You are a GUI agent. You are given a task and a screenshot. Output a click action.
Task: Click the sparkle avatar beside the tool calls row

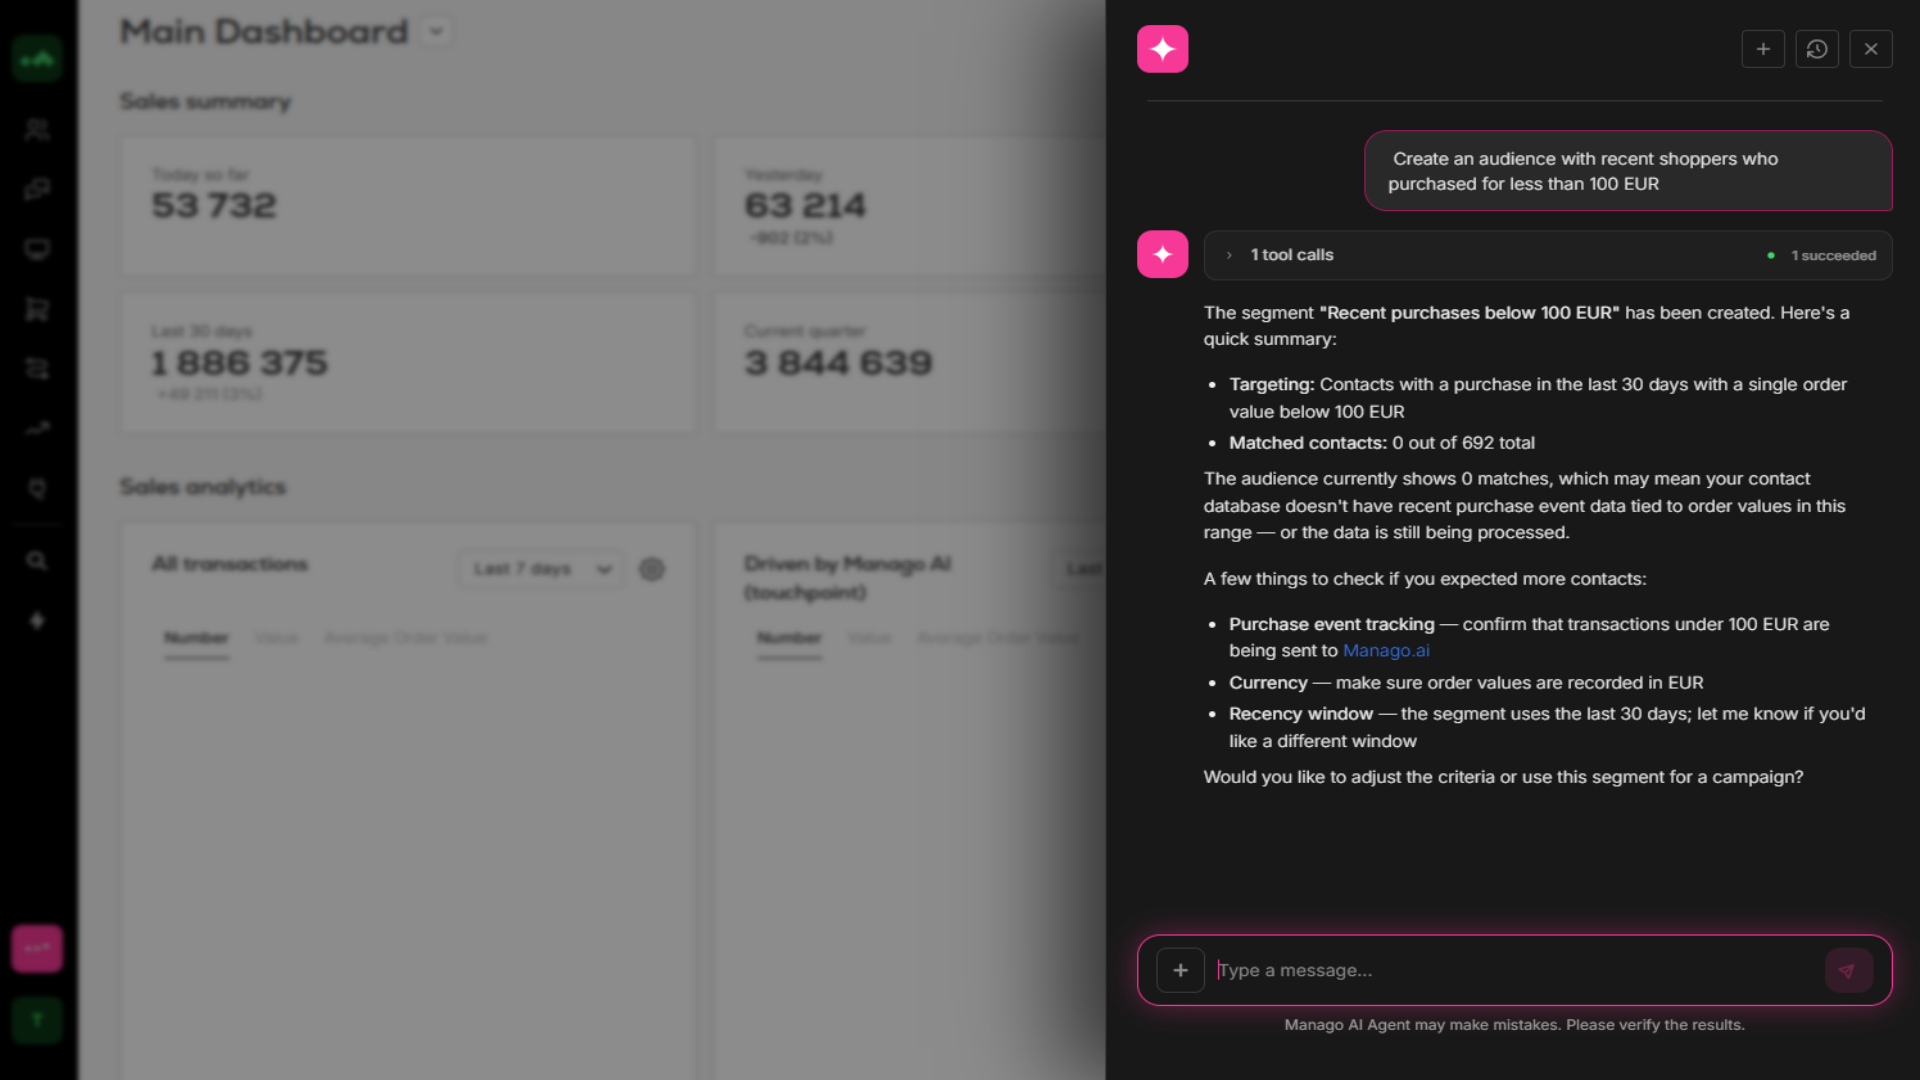coord(1162,254)
